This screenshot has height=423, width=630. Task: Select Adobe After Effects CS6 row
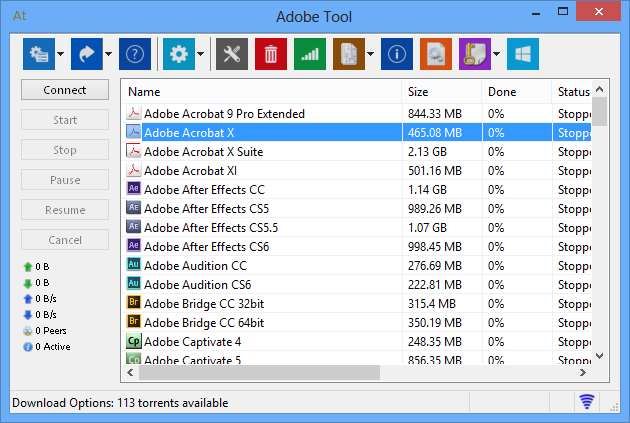pyautogui.click(x=356, y=247)
